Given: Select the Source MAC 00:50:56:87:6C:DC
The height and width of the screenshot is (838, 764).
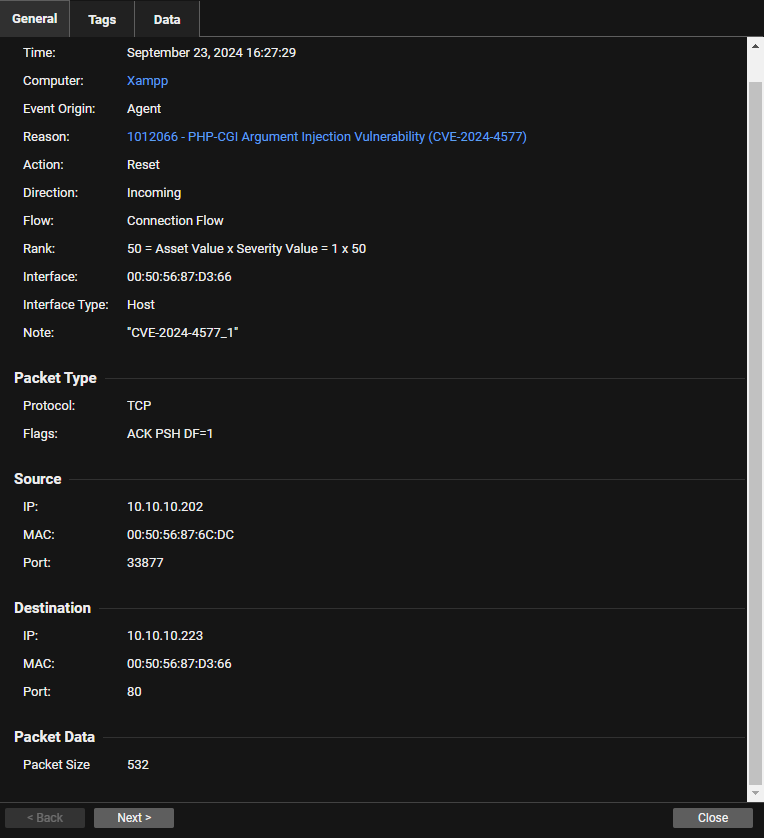Looking at the screenshot, I should coord(180,534).
